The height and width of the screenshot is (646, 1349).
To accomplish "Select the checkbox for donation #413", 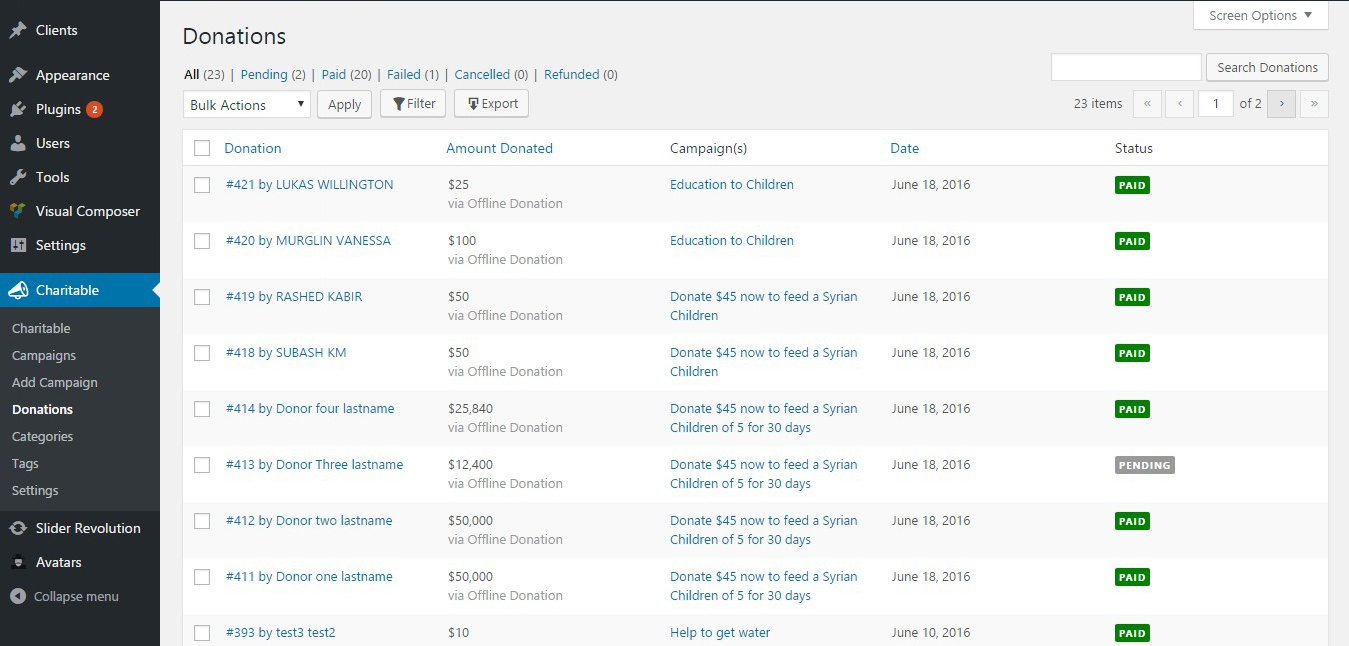I will tap(202, 465).
